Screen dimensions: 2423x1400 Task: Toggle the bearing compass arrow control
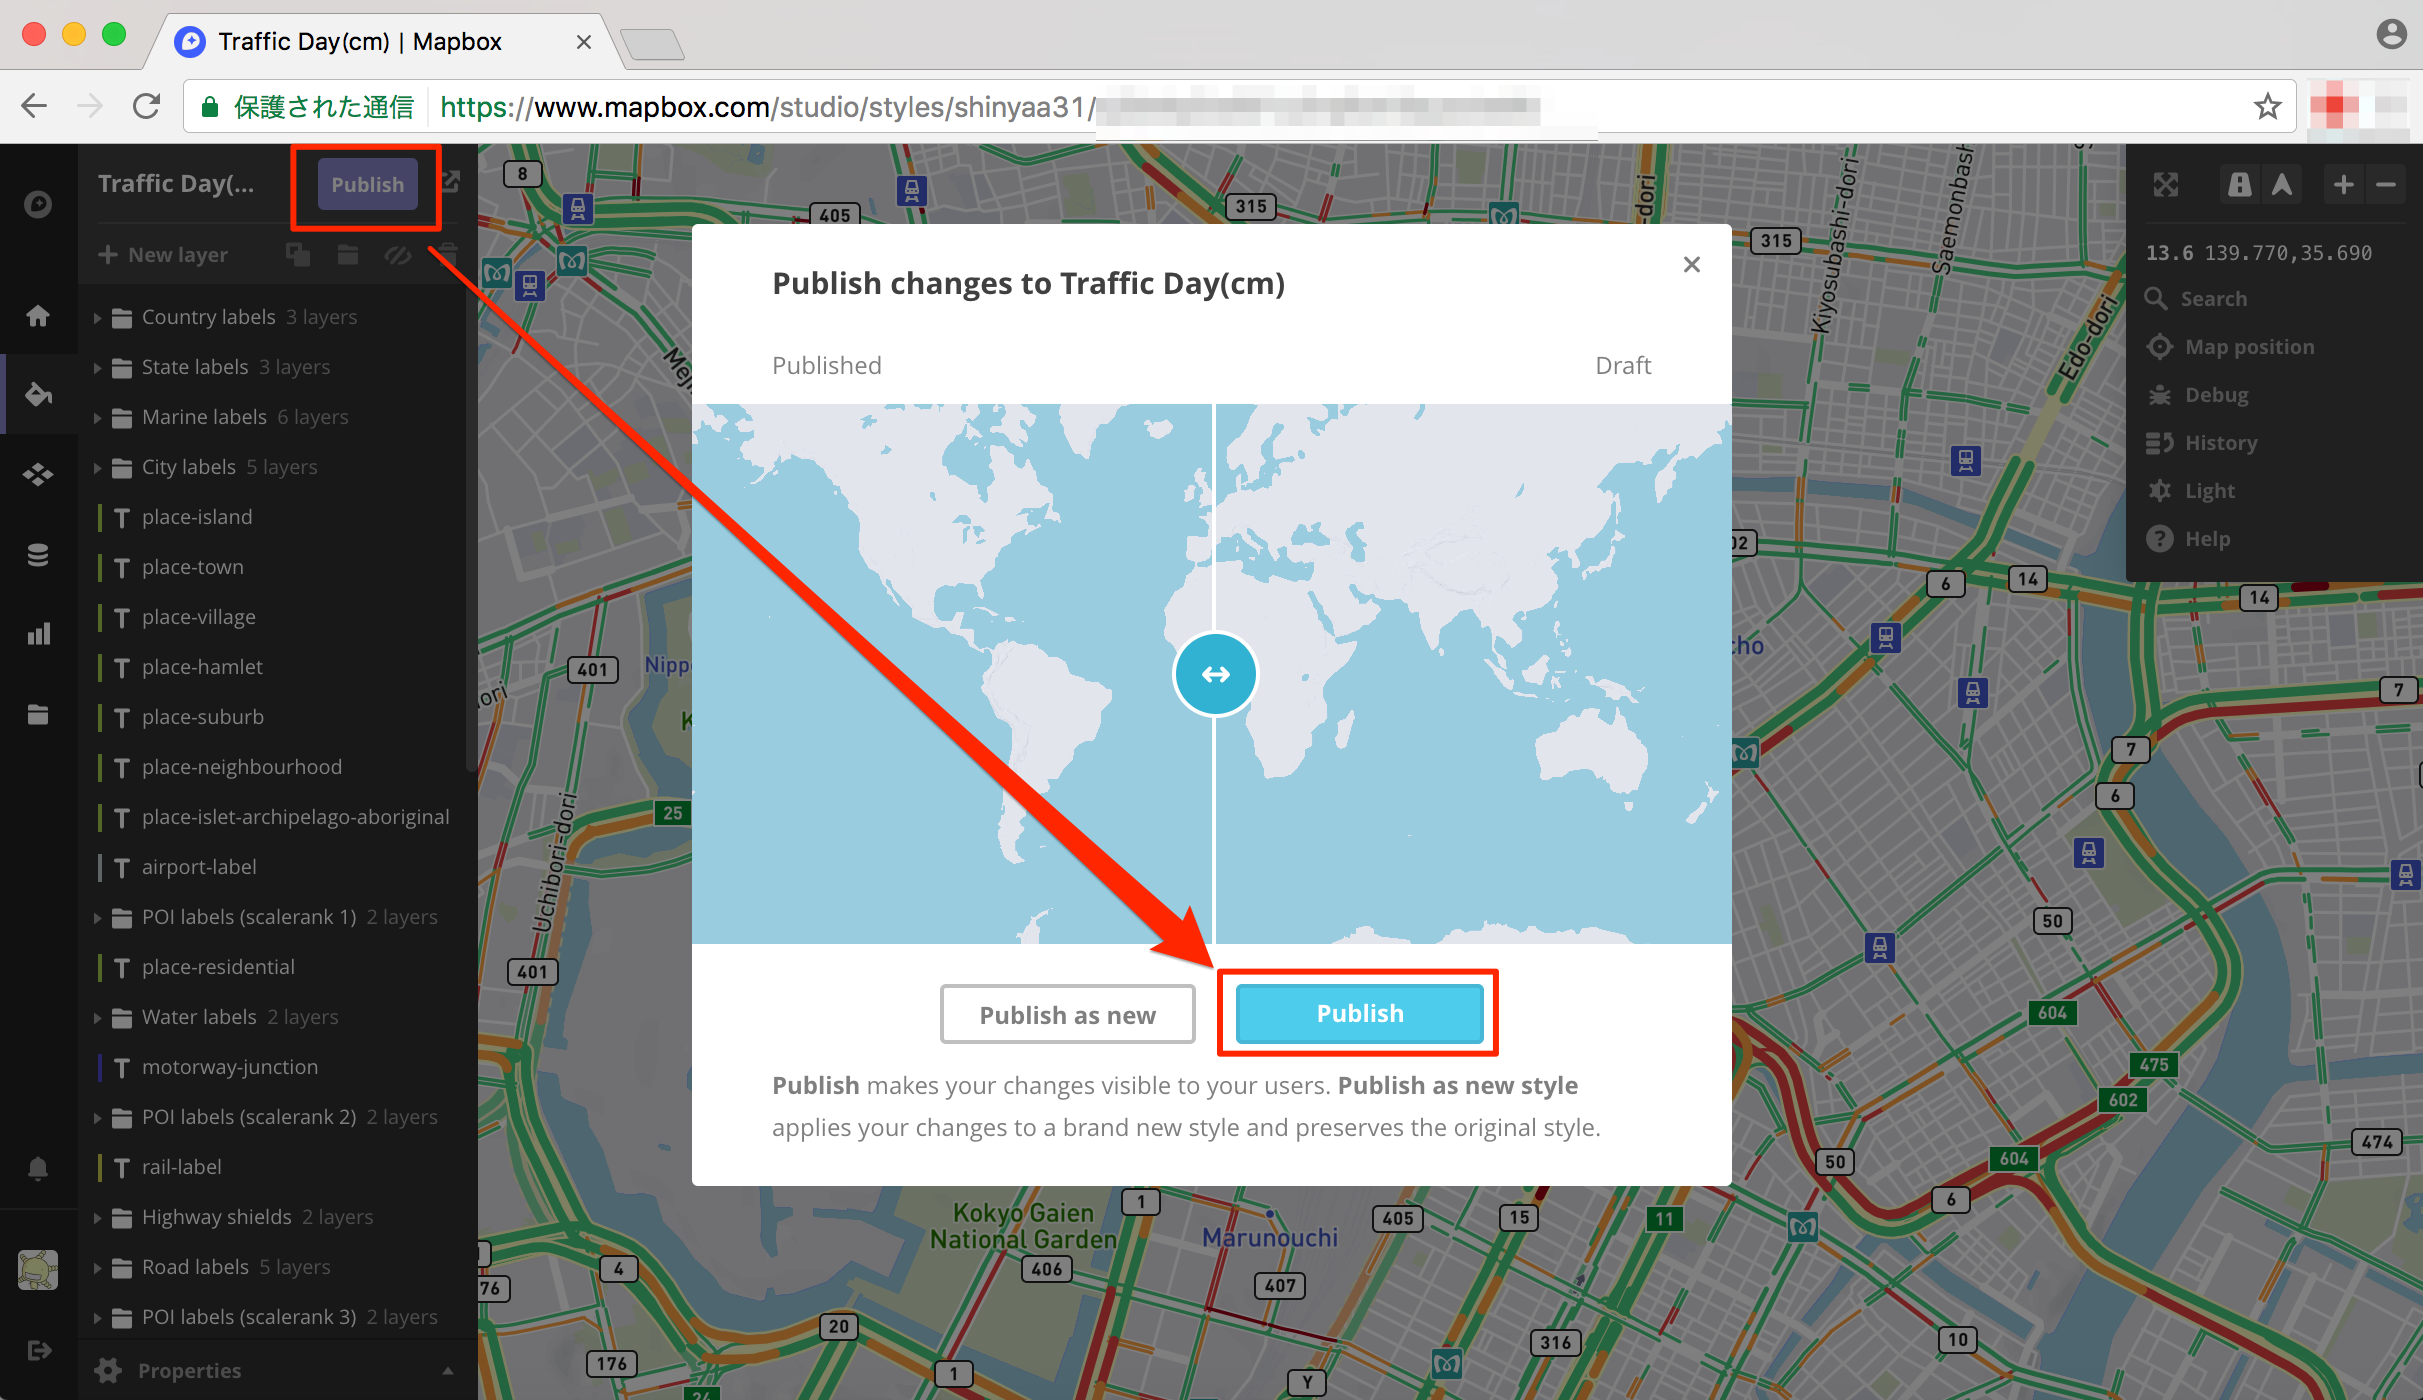pyautogui.click(x=2283, y=184)
